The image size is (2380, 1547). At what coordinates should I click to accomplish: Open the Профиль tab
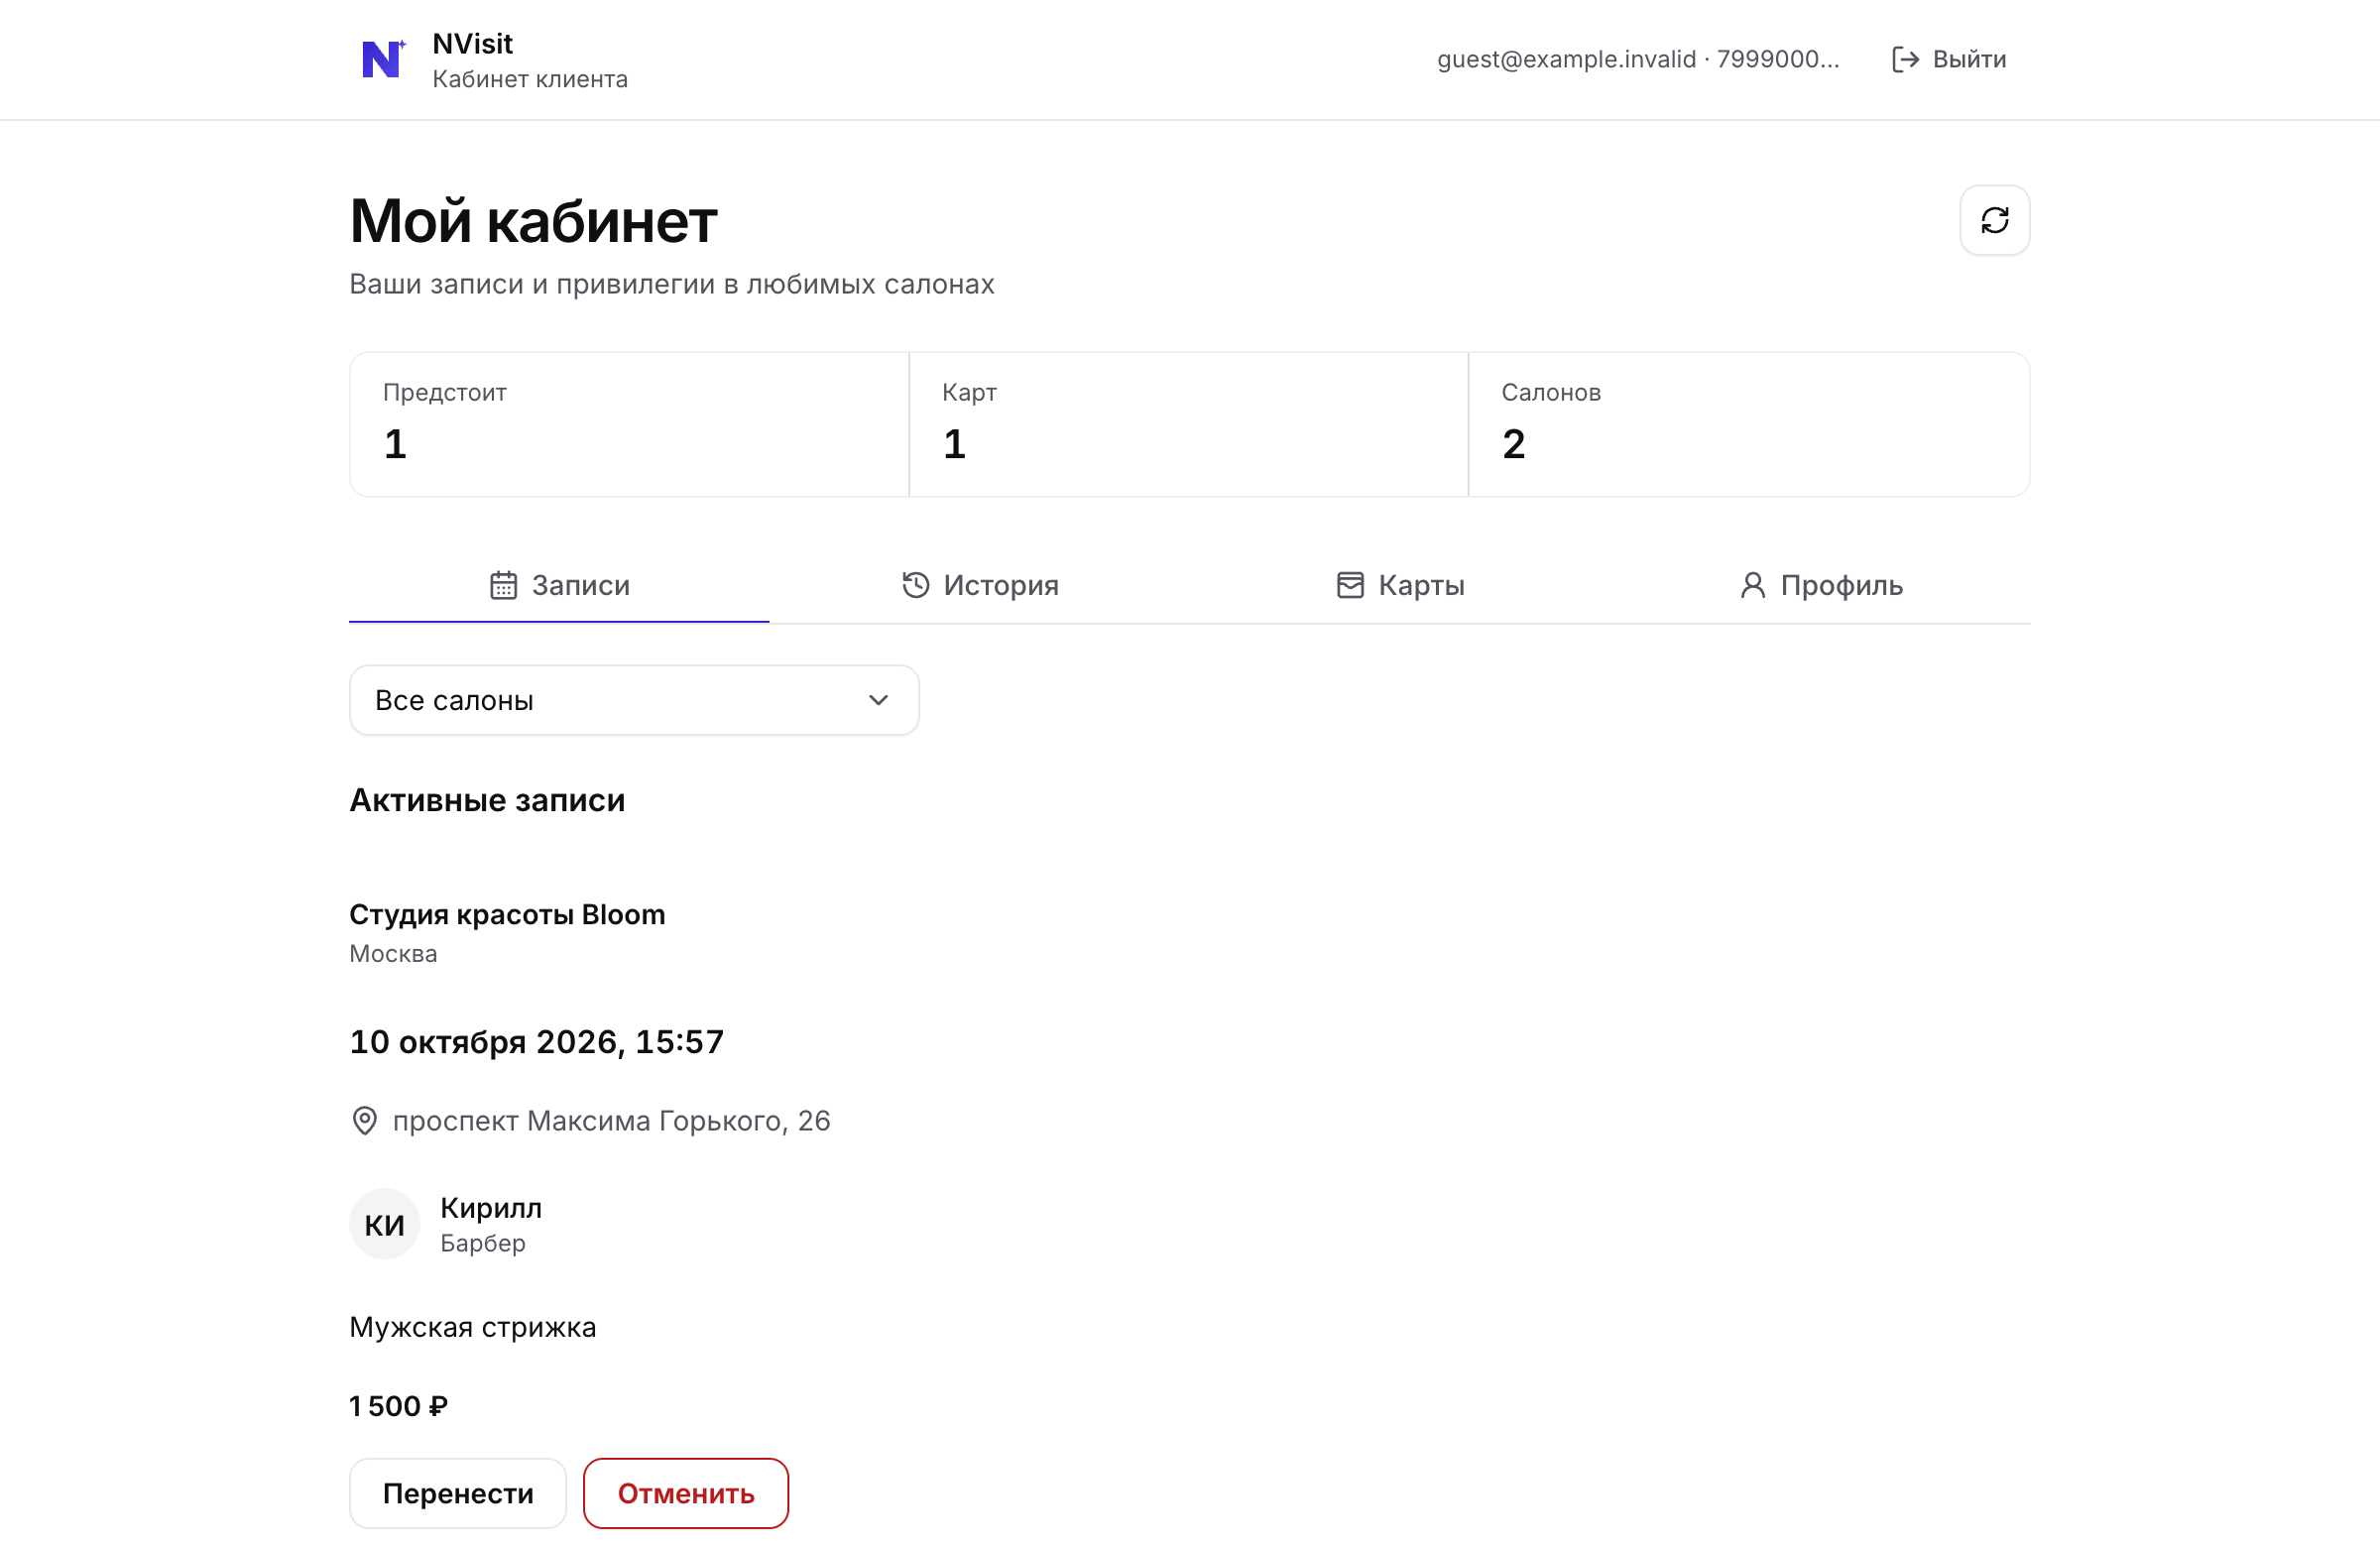pyautogui.click(x=1820, y=586)
